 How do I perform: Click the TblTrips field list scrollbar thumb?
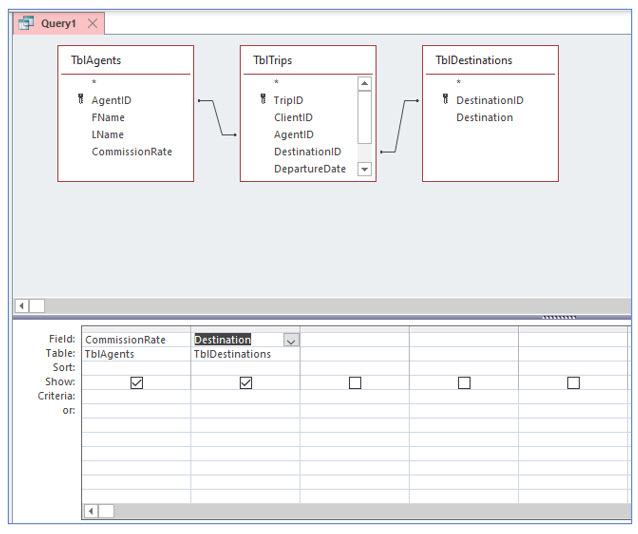tap(365, 117)
